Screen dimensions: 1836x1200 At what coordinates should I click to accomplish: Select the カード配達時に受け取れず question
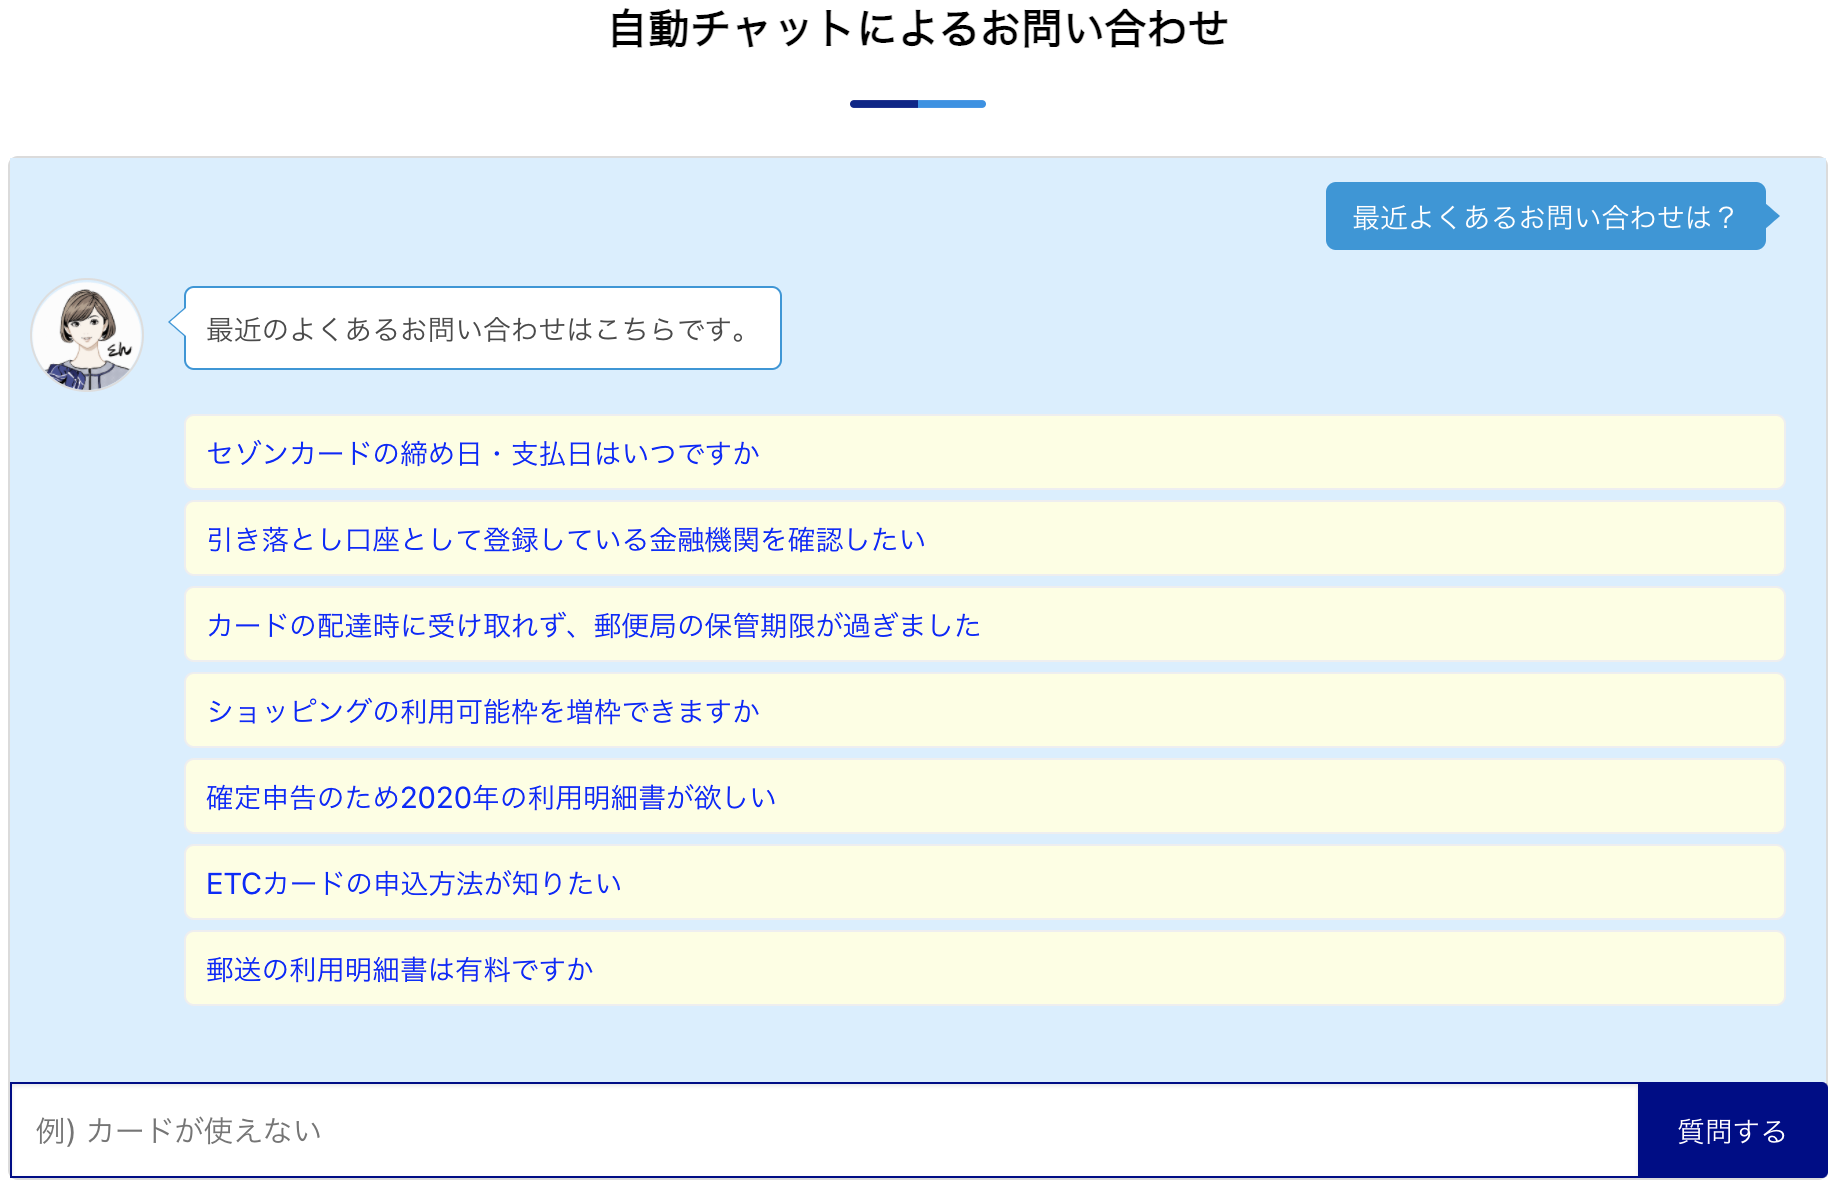594,625
